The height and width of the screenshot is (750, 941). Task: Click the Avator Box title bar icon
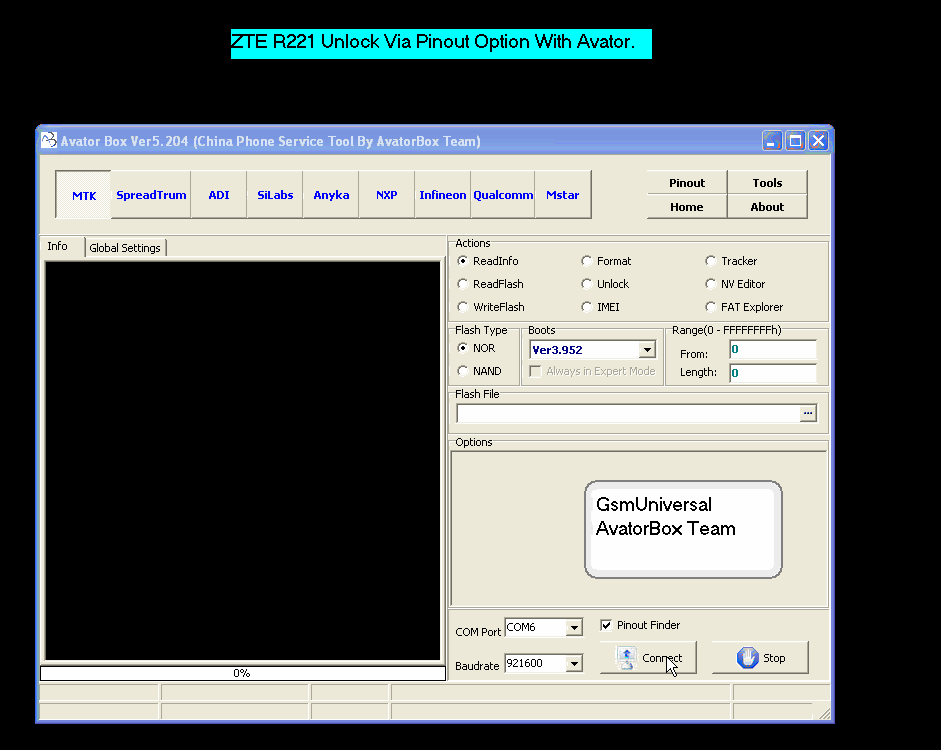pyautogui.click(x=49, y=140)
